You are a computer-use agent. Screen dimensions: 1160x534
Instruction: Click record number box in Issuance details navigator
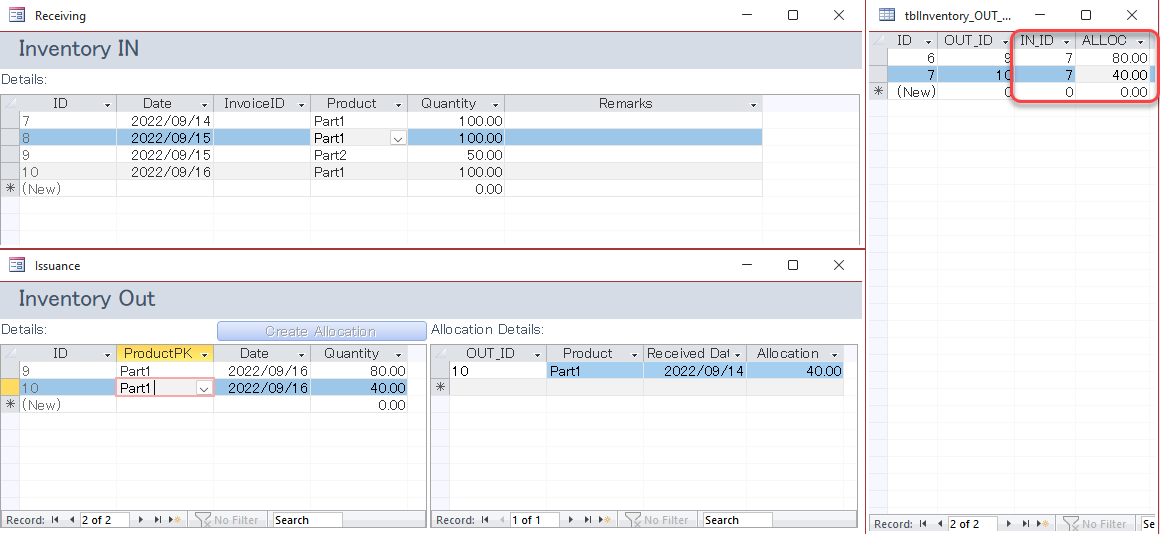(105, 520)
